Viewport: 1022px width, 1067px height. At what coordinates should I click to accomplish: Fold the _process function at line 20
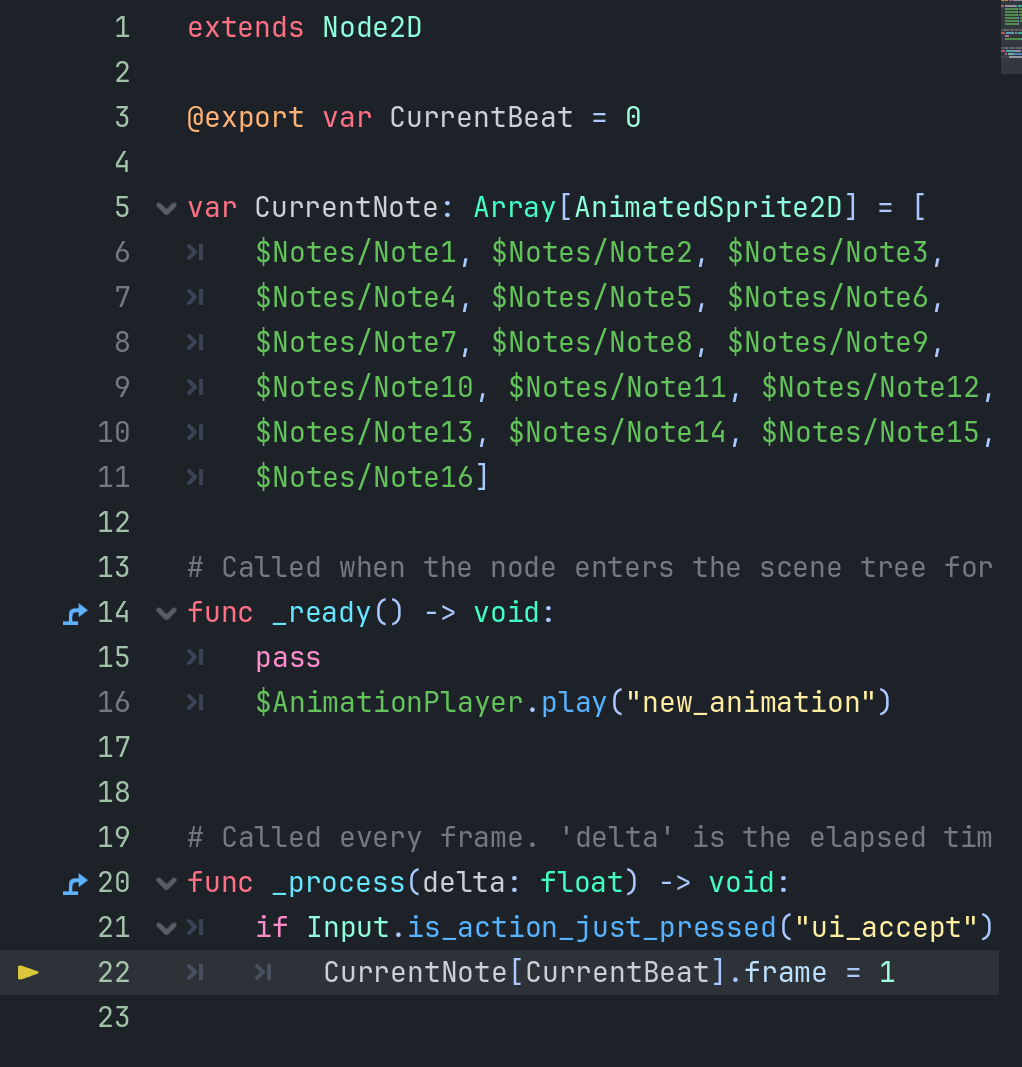[x=166, y=884]
